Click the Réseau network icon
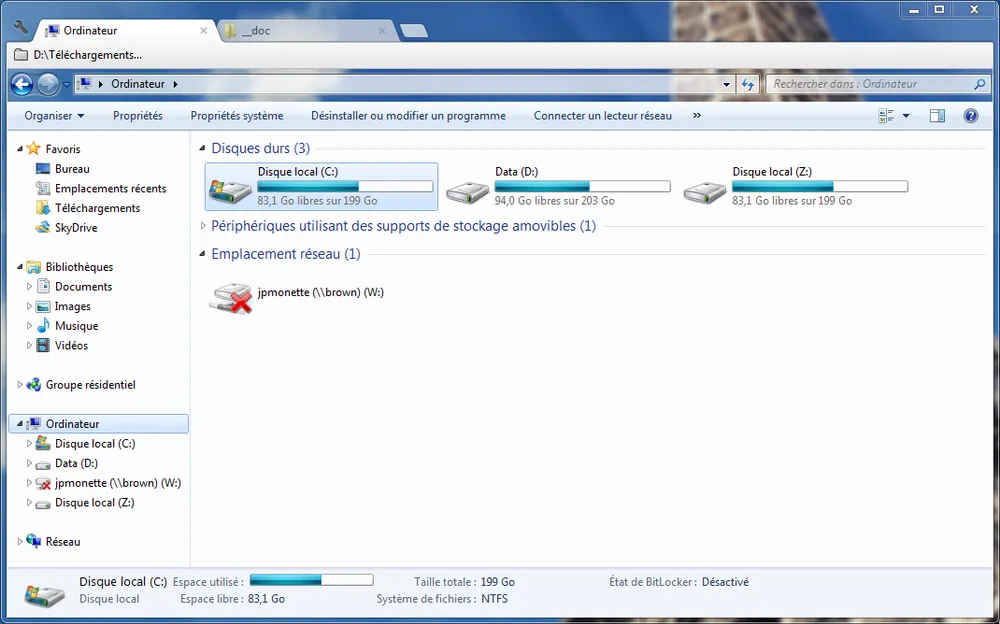The width and height of the screenshot is (1000, 624). point(34,541)
